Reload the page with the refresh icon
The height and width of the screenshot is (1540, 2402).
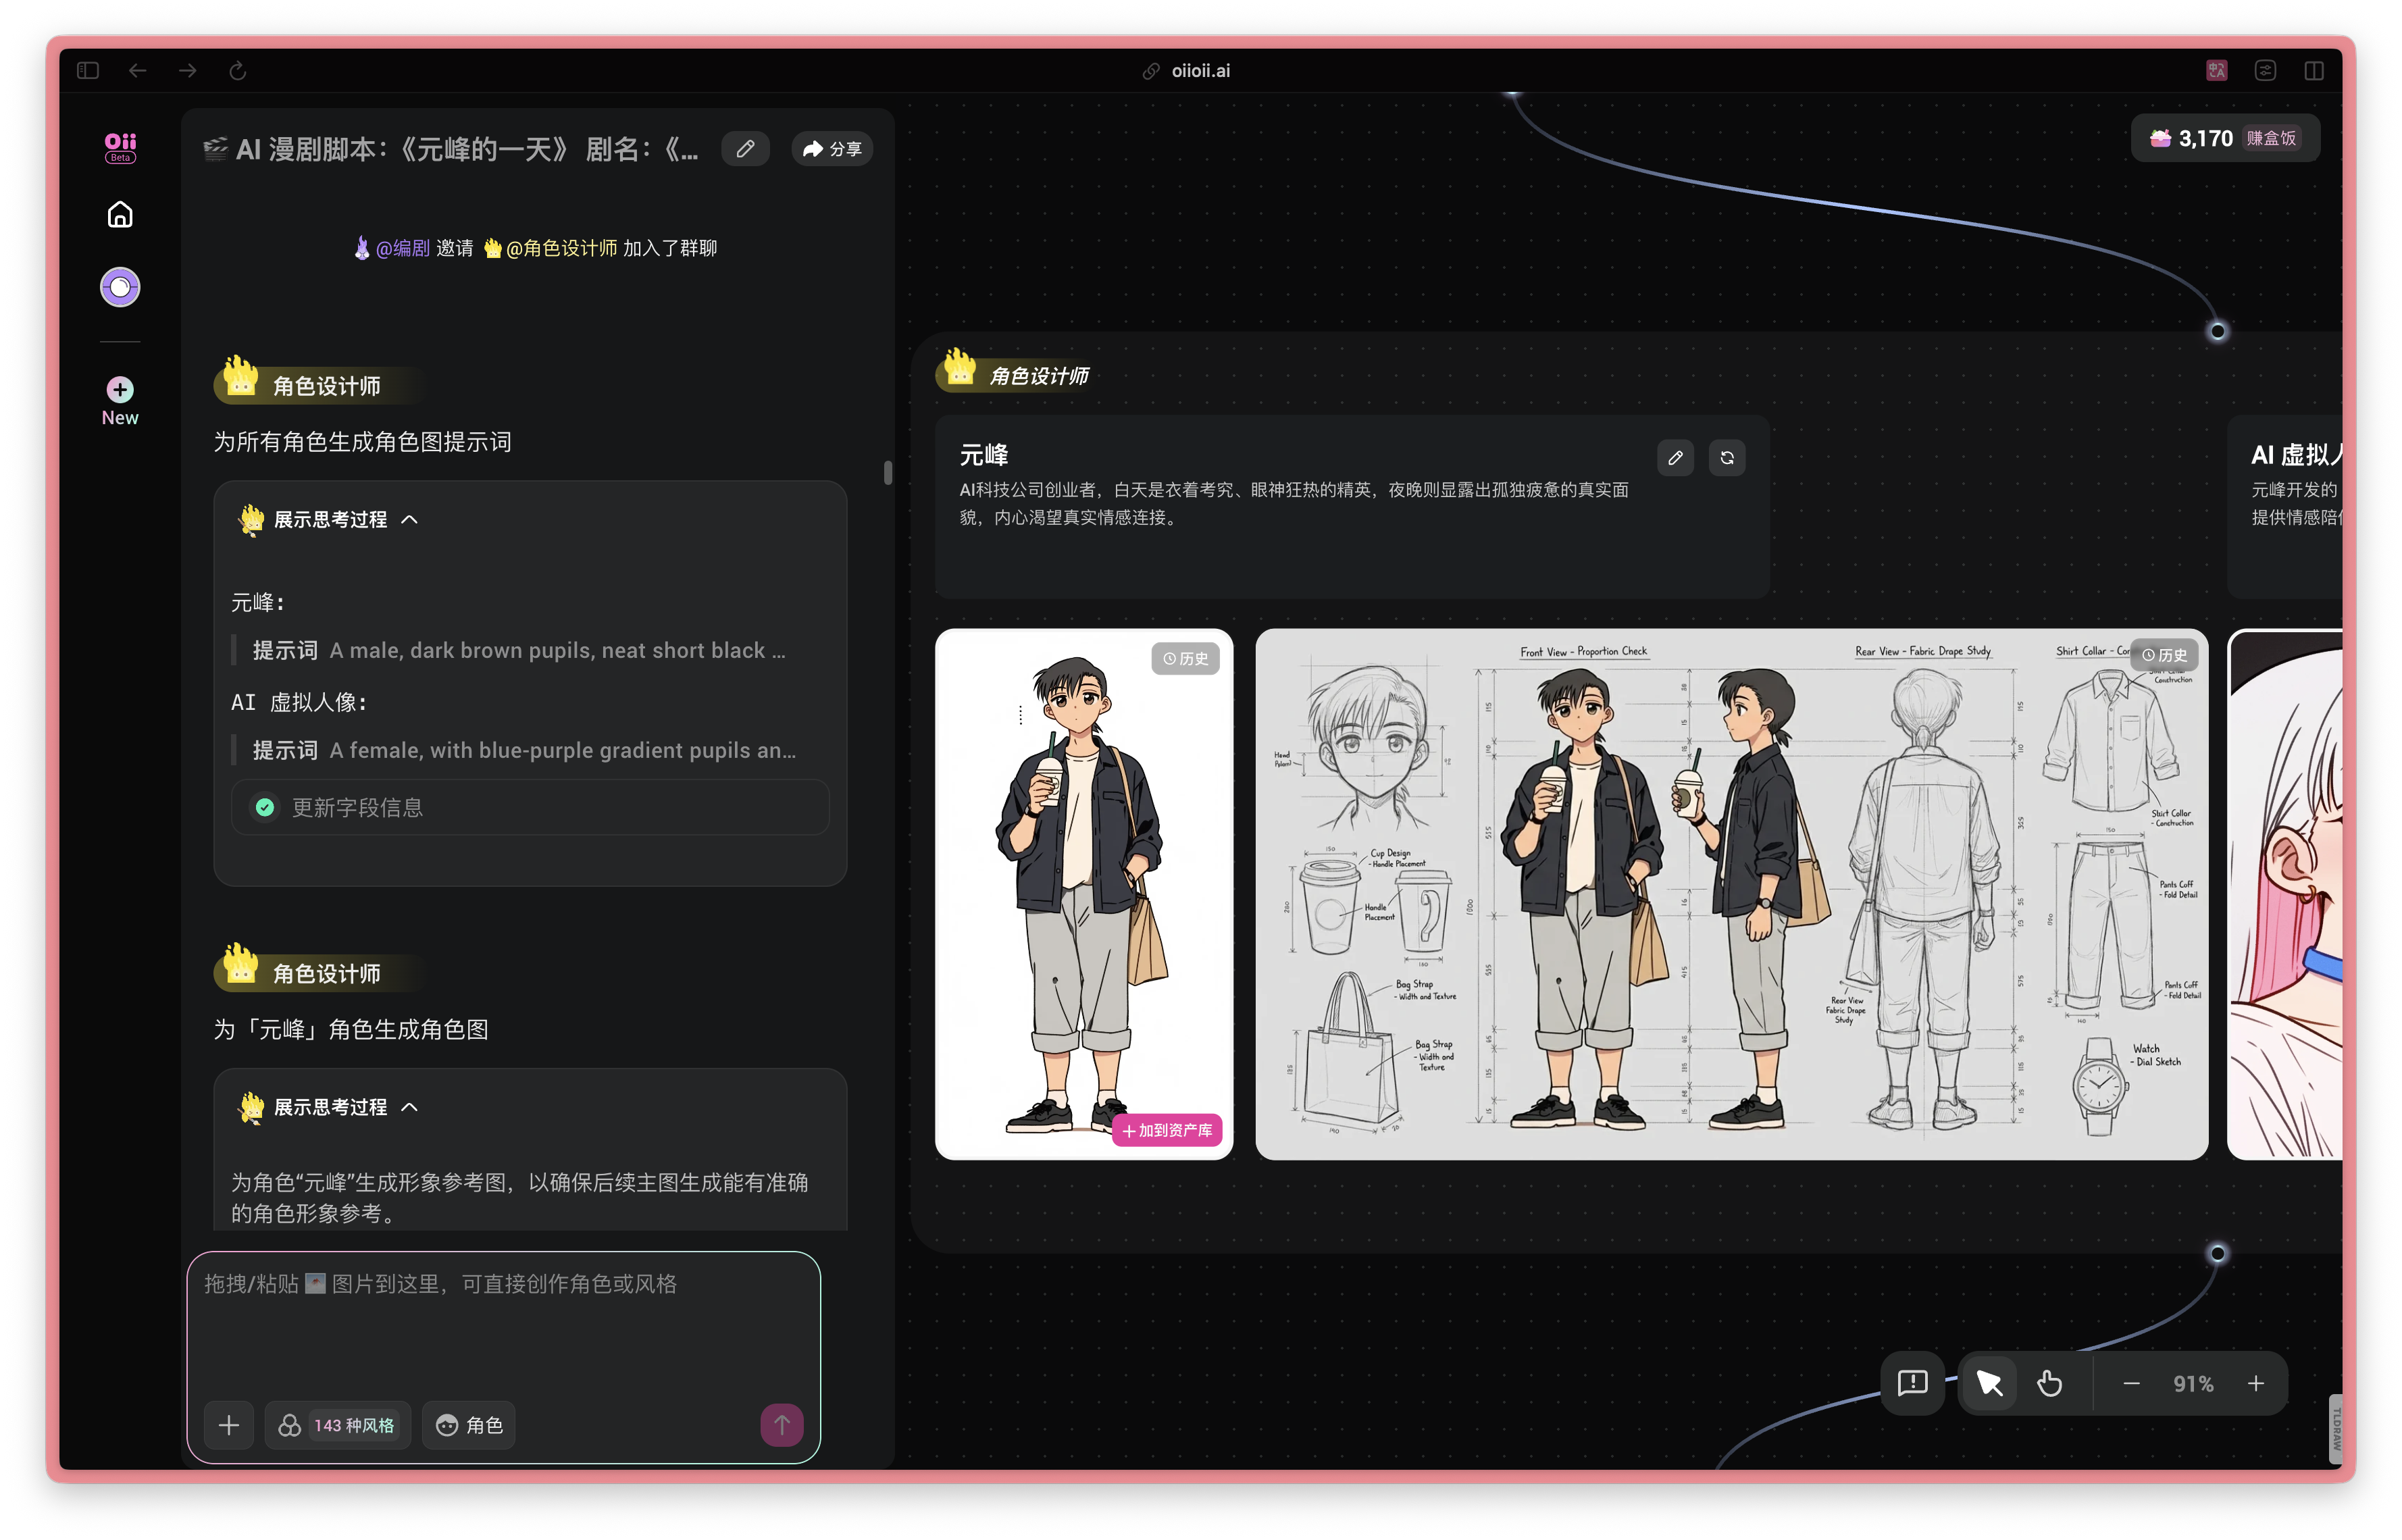(x=238, y=70)
